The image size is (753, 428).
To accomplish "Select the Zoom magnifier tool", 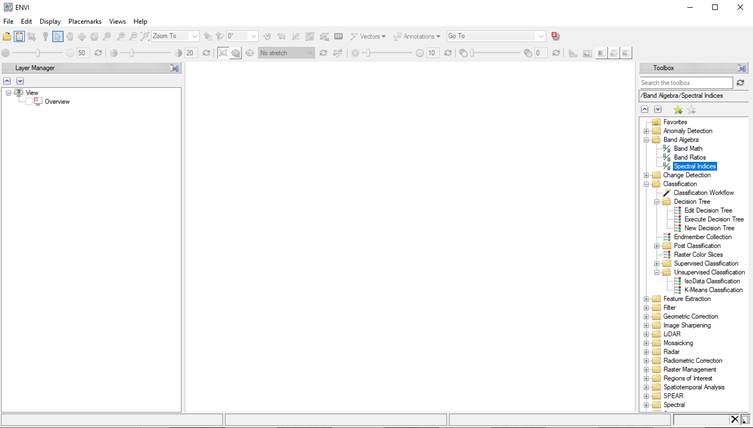I will pyautogui.click(x=107, y=36).
